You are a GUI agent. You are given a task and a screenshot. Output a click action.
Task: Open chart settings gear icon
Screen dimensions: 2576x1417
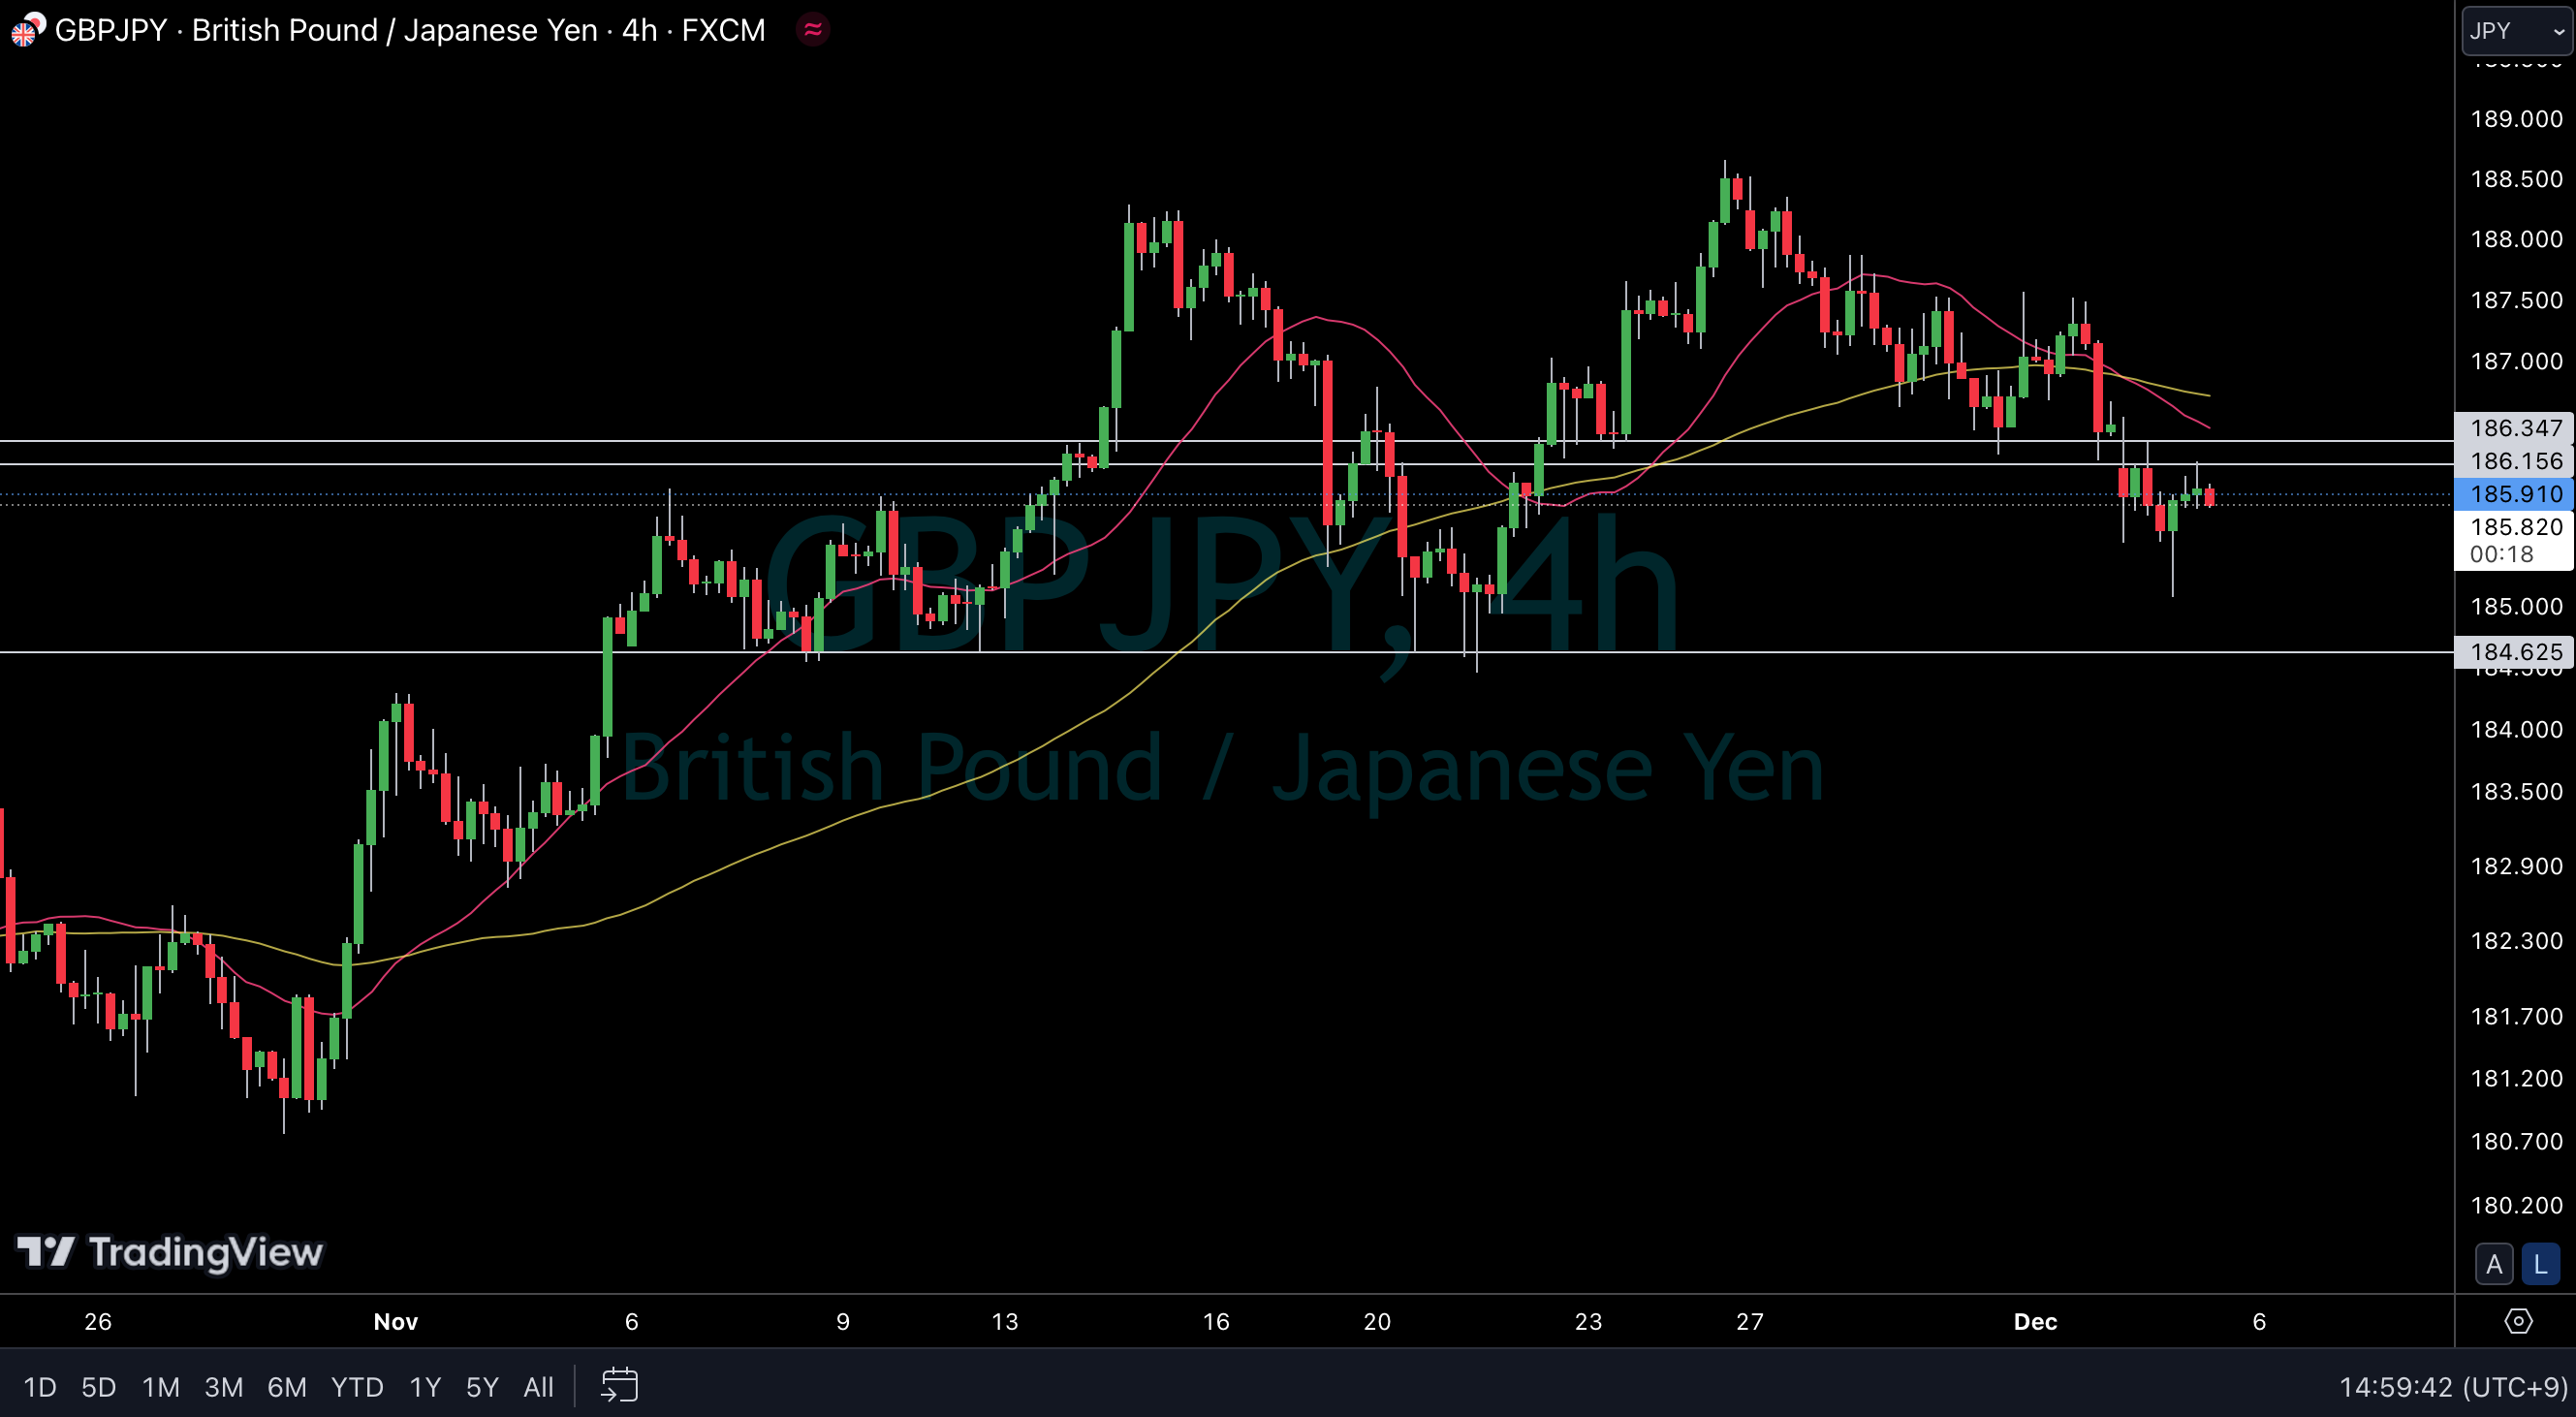pyautogui.click(x=2518, y=1321)
